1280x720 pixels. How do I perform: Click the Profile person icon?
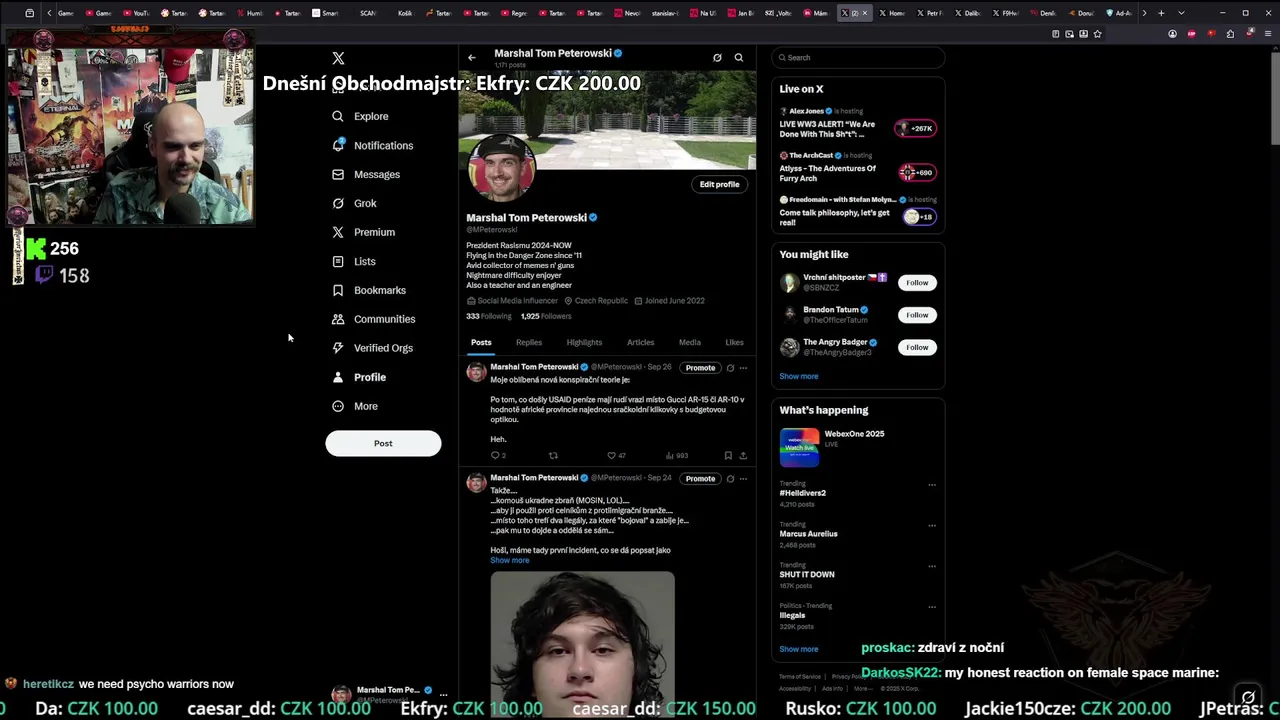tap(338, 377)
